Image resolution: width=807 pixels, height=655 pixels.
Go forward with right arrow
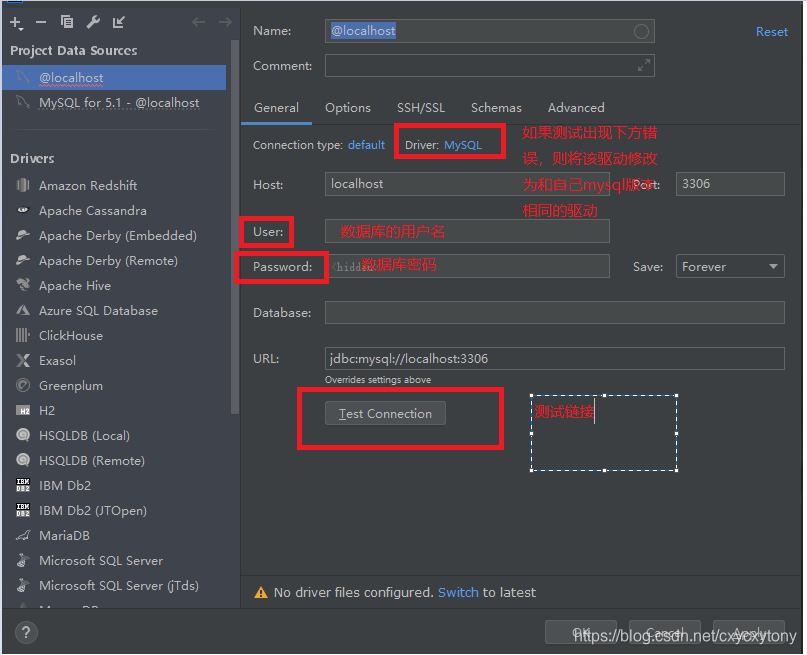(225, 22)
